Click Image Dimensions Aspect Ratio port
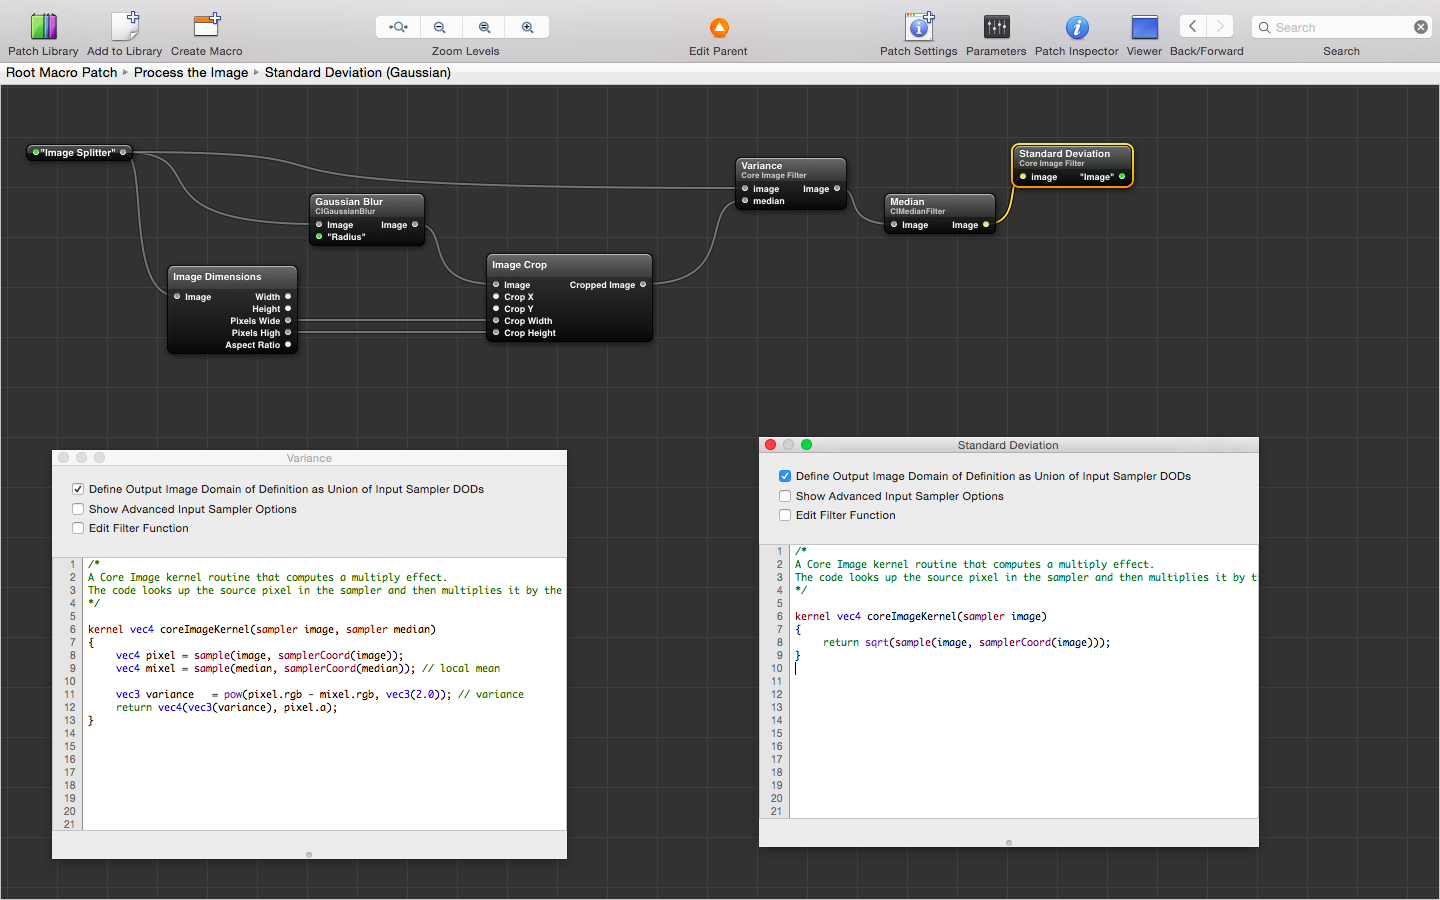 tap(288, 345)
